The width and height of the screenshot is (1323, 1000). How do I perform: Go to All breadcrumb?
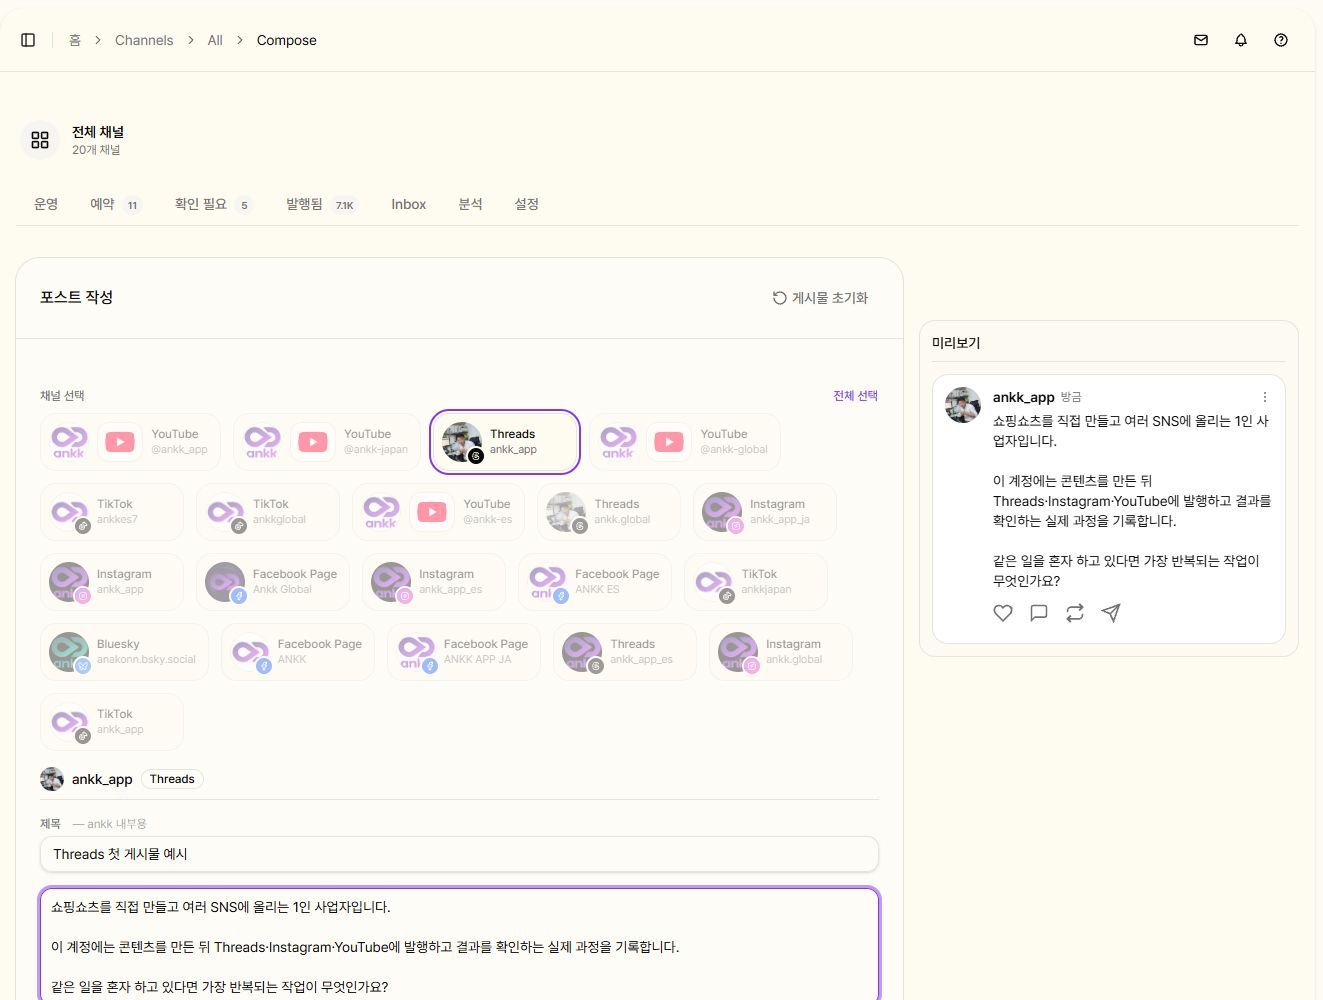215,40
